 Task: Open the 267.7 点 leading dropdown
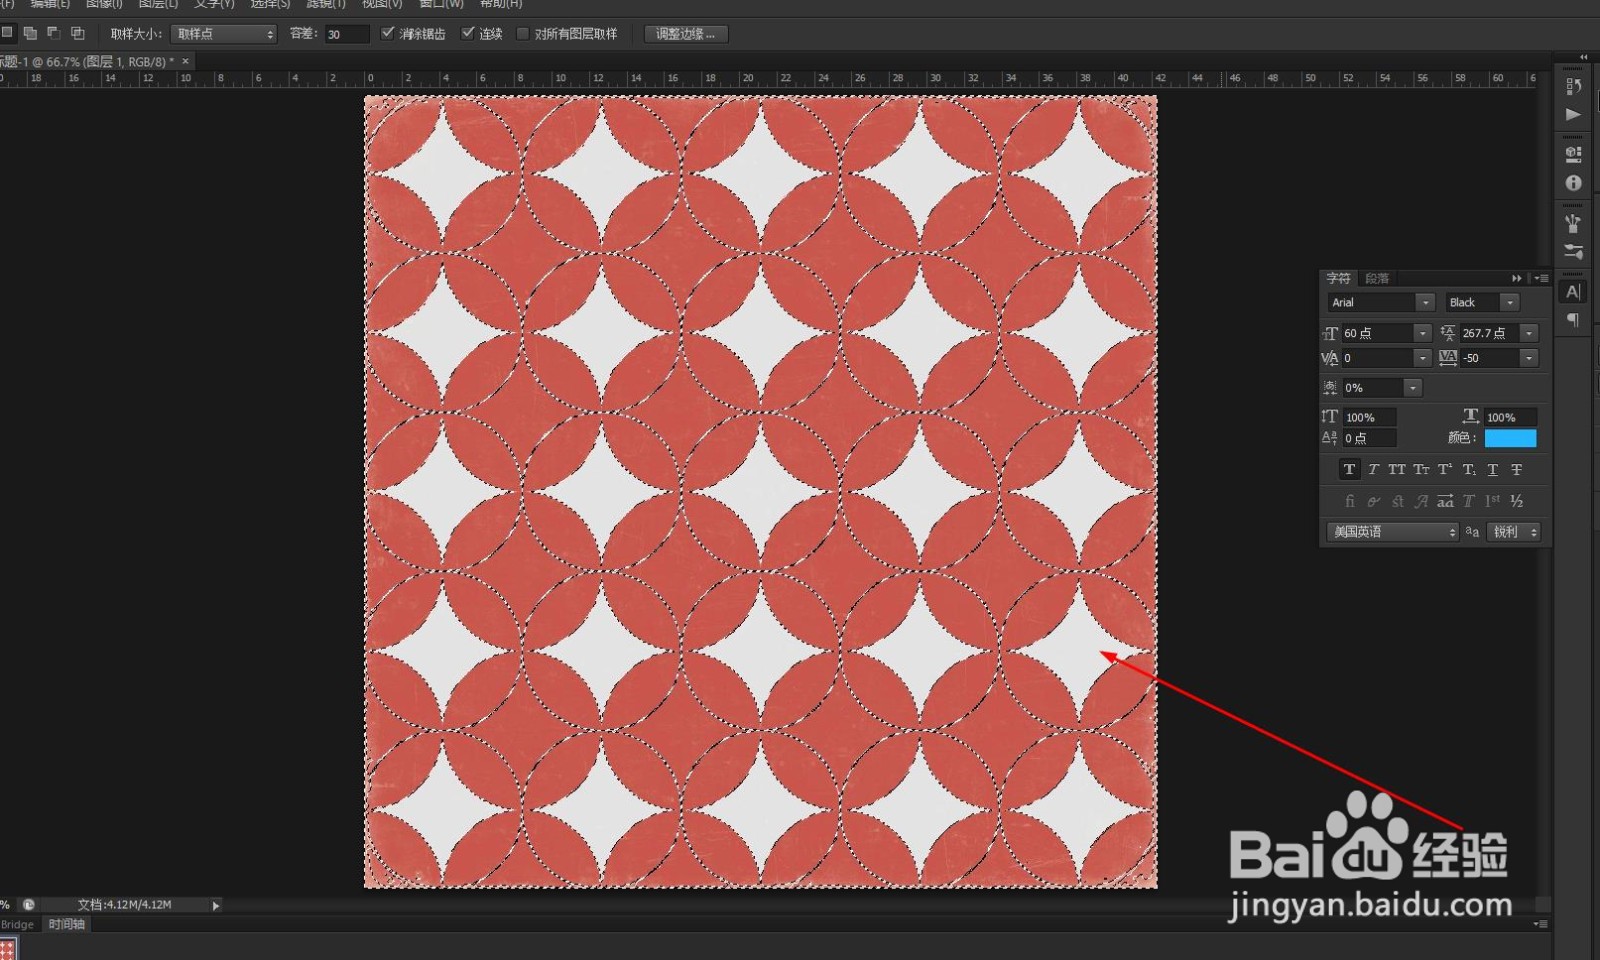tap(1529, 333)
